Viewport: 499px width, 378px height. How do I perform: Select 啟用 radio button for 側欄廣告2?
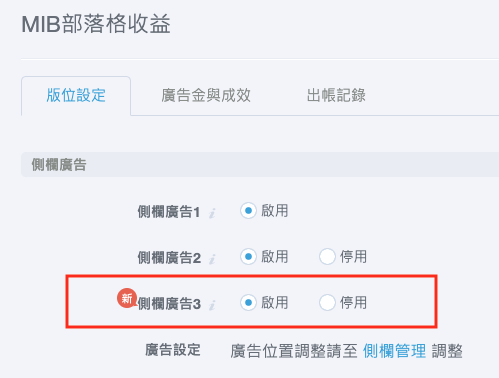click(248, 257)
